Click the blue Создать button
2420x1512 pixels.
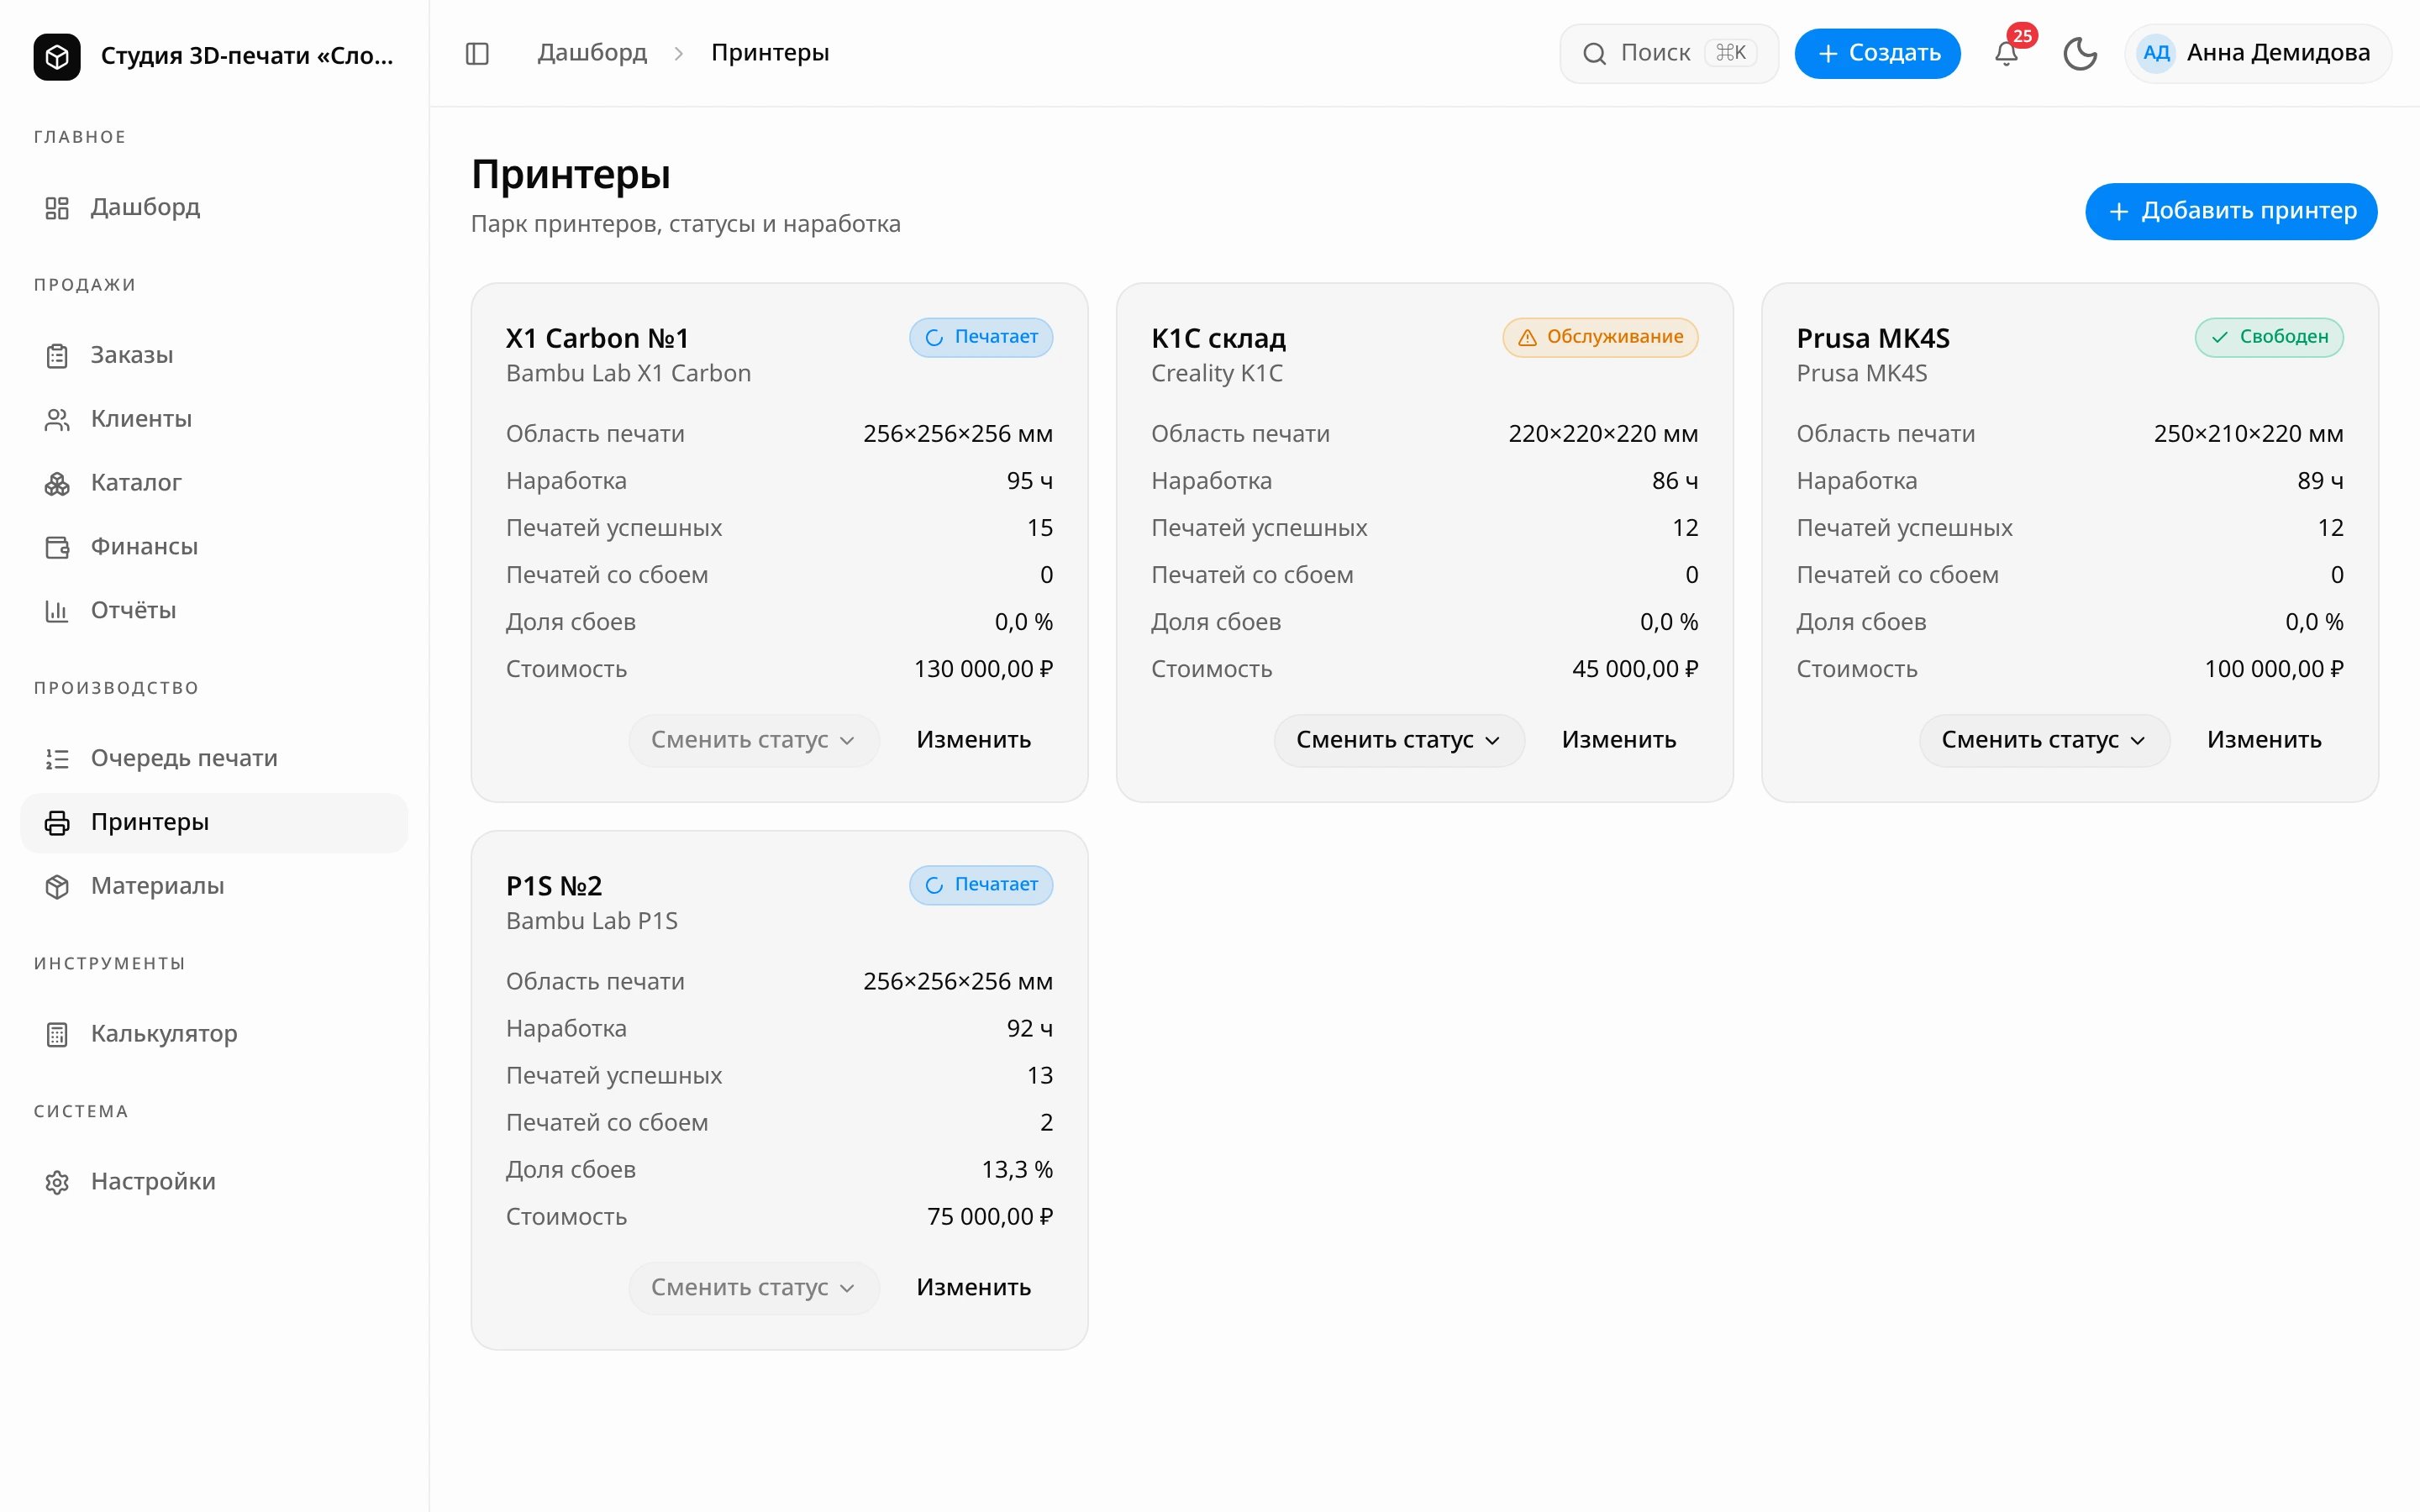(x=1877, y=53)
